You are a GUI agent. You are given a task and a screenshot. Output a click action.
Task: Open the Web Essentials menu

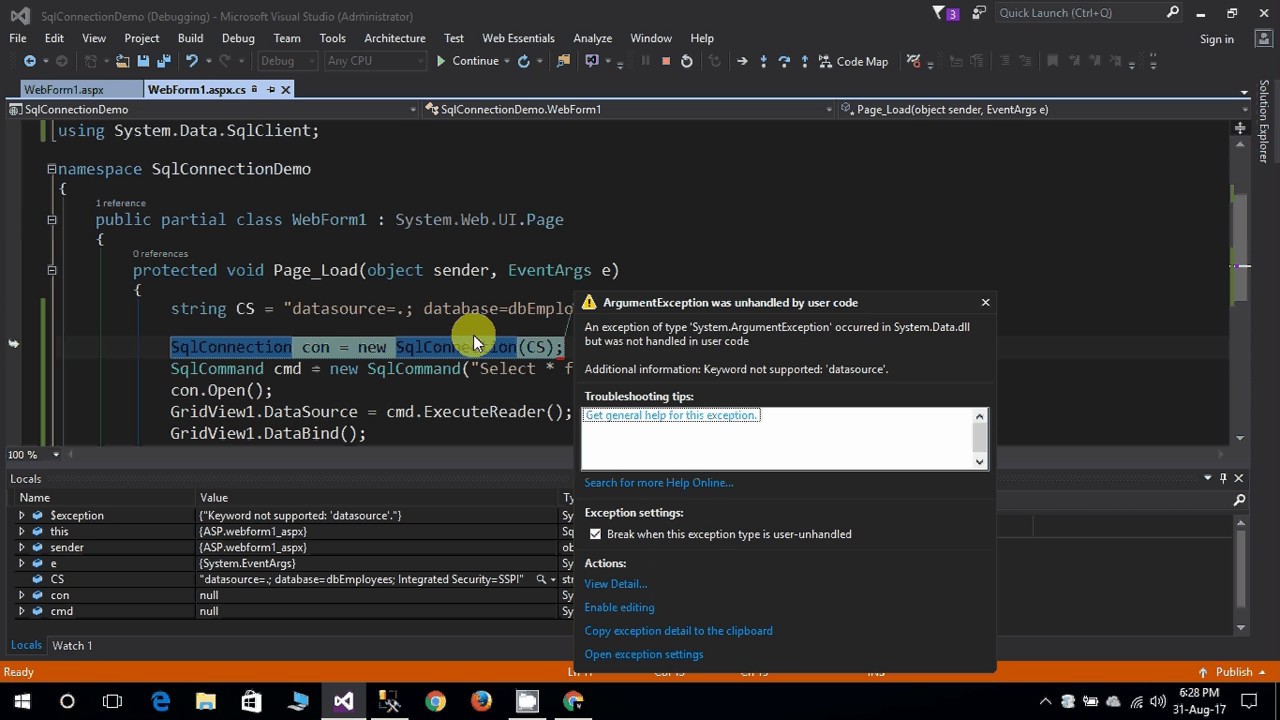click(x=518, y=38)
